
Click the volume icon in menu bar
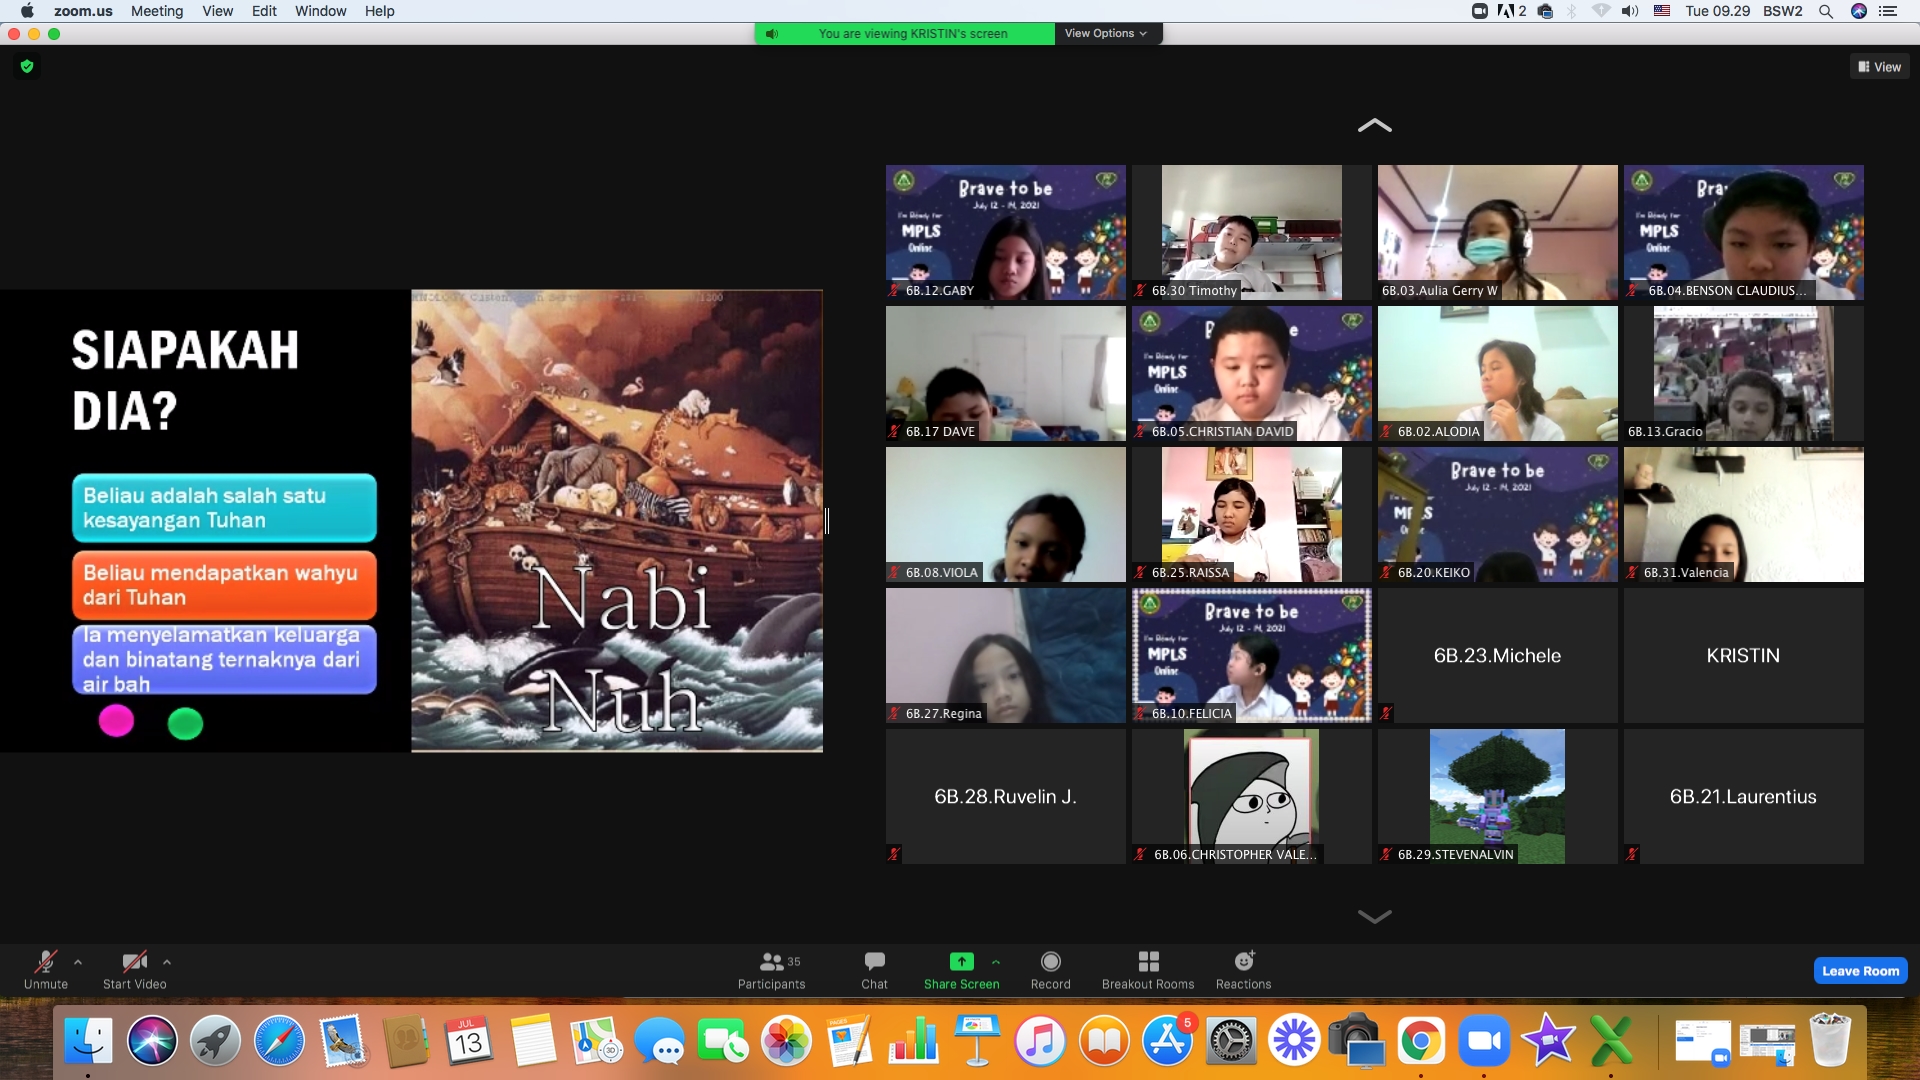1629,11
